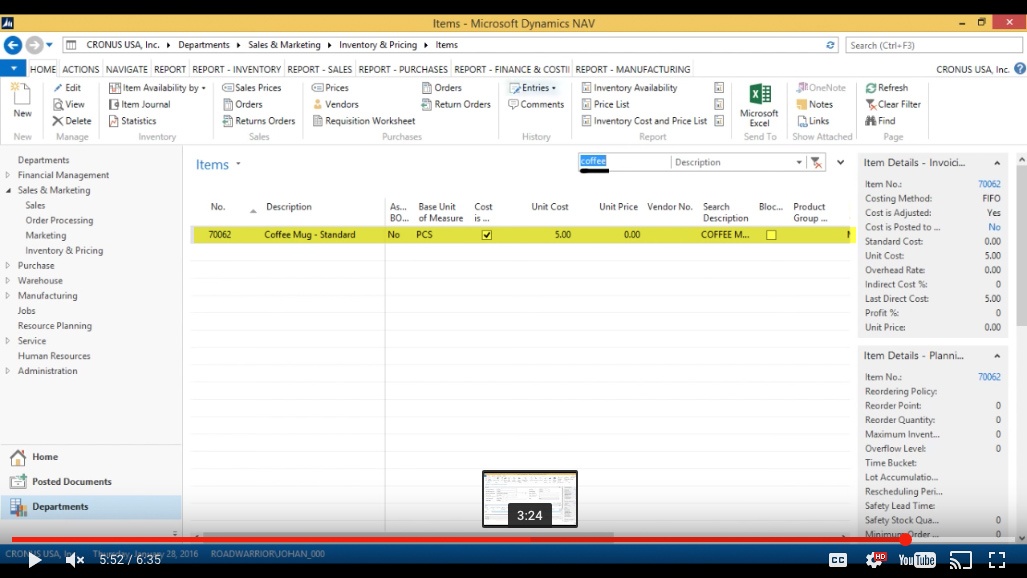Screen dimensions: 1027x578
Task: Enter video fullscreen mode
Action: point(997,560)
